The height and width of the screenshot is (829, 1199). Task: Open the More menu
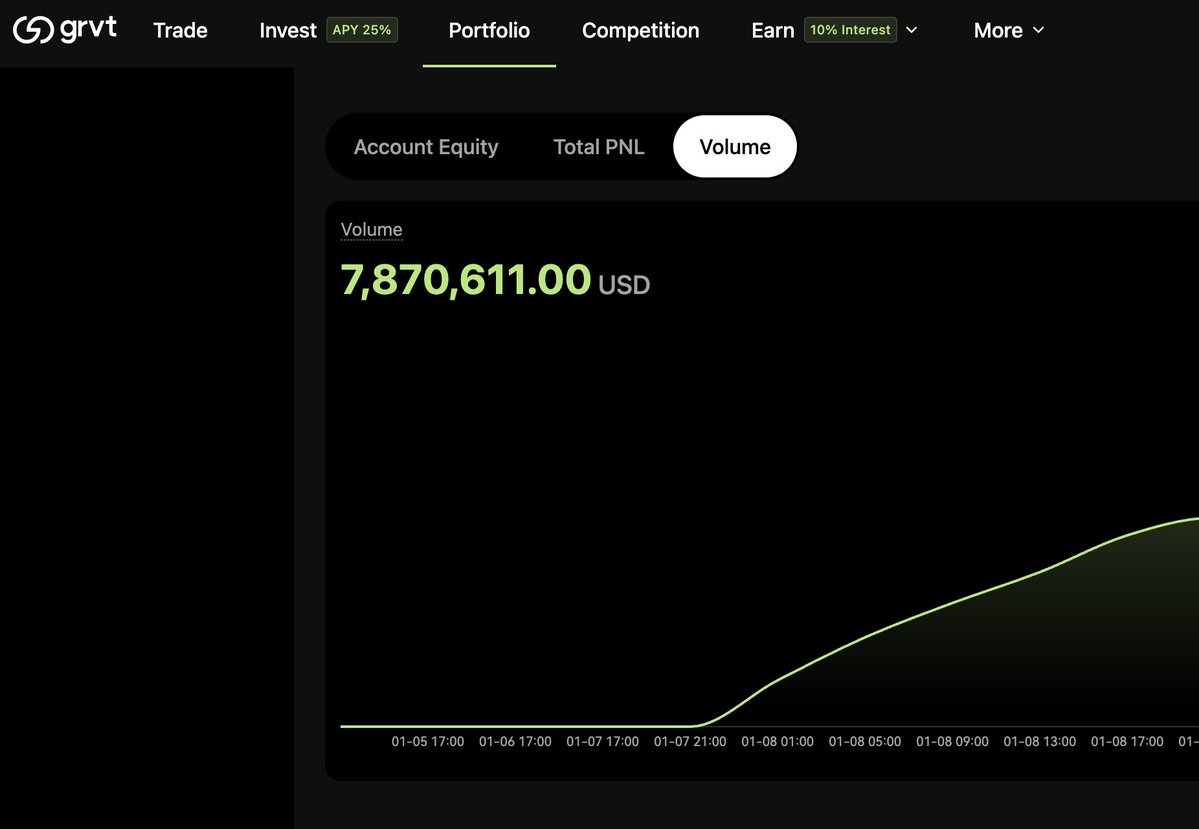pyautogui.click(x=998, y=30)
